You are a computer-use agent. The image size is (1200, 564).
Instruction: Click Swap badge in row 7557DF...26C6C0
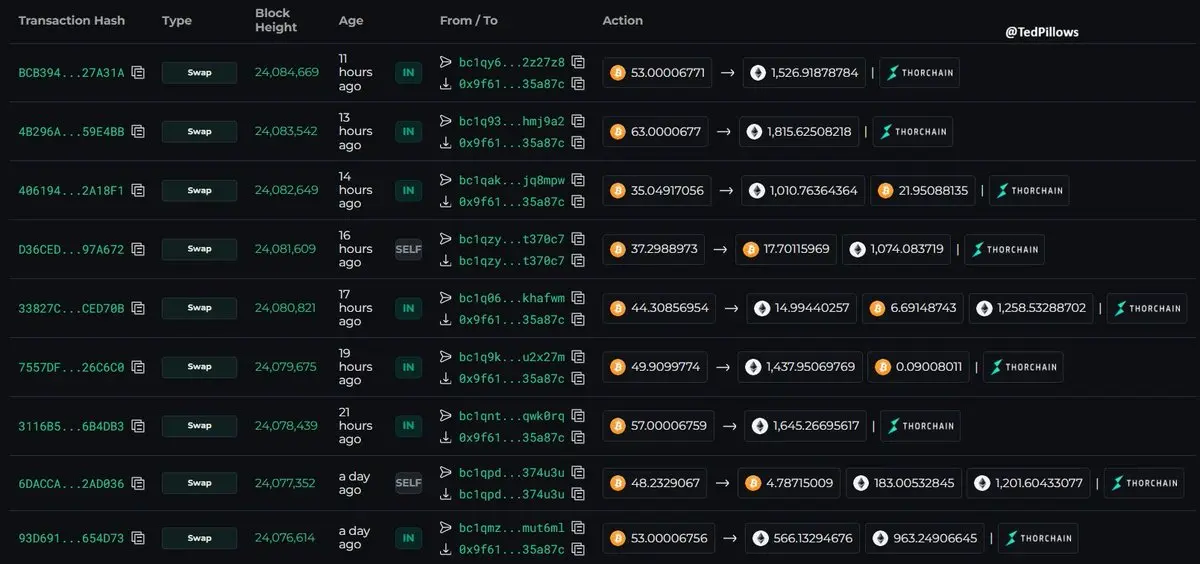pyautogui.click(x=199, y=367)
